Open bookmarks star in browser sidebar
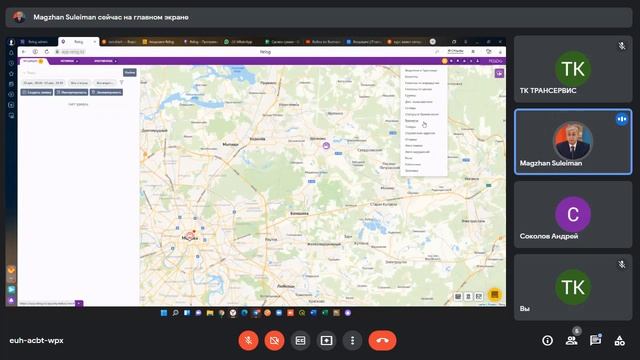The image size is (640, 360). (11, 74)
